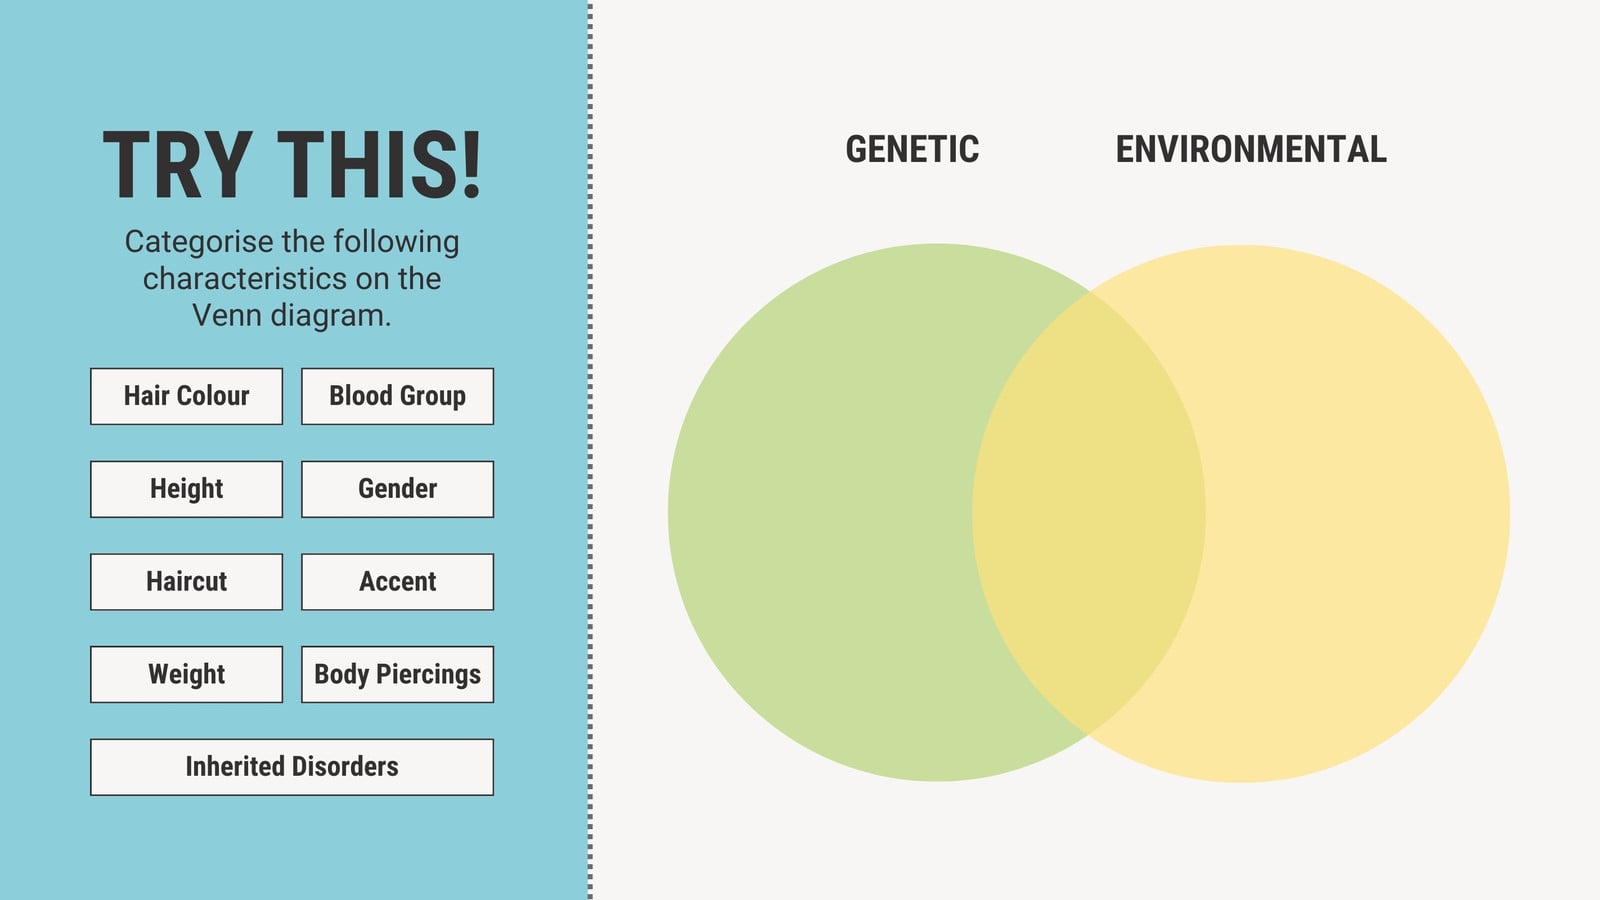Image resolution: width=1600 pixels, height=900 pixels.
Task: Click the yellow Environmental circle area
Action: pyautogui.click(x=1360, y=512)
